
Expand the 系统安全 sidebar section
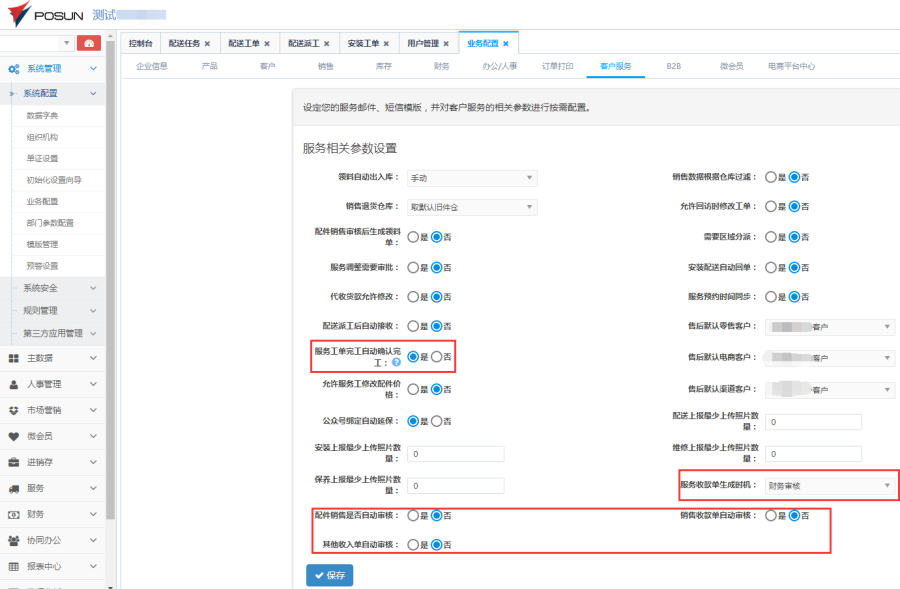tap(55, 288)
